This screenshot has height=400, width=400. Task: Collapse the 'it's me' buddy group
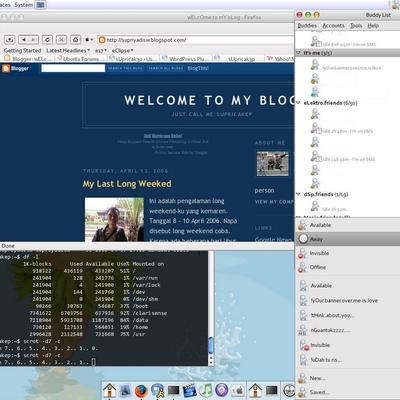[298, 53]
